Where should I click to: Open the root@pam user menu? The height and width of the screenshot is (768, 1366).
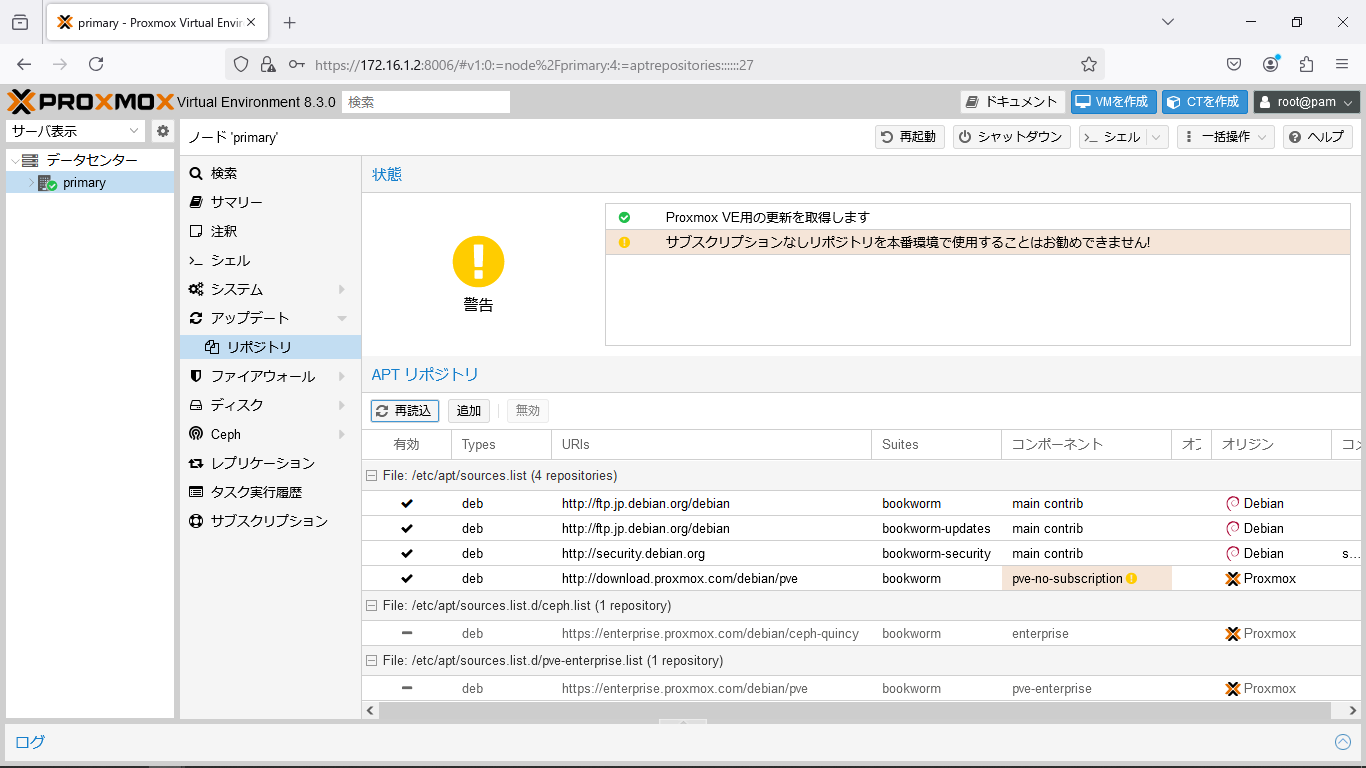1307,102
